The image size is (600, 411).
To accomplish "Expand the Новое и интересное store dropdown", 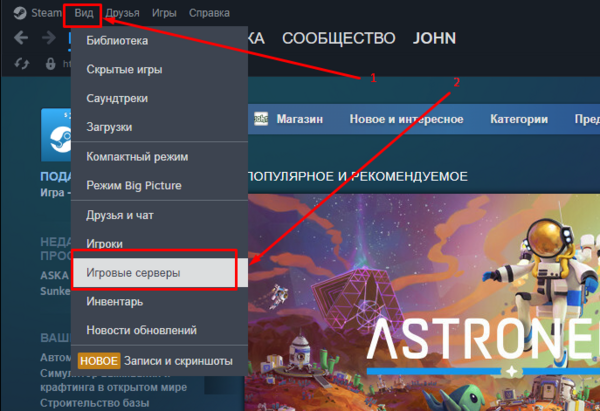I will click(406, 120).
